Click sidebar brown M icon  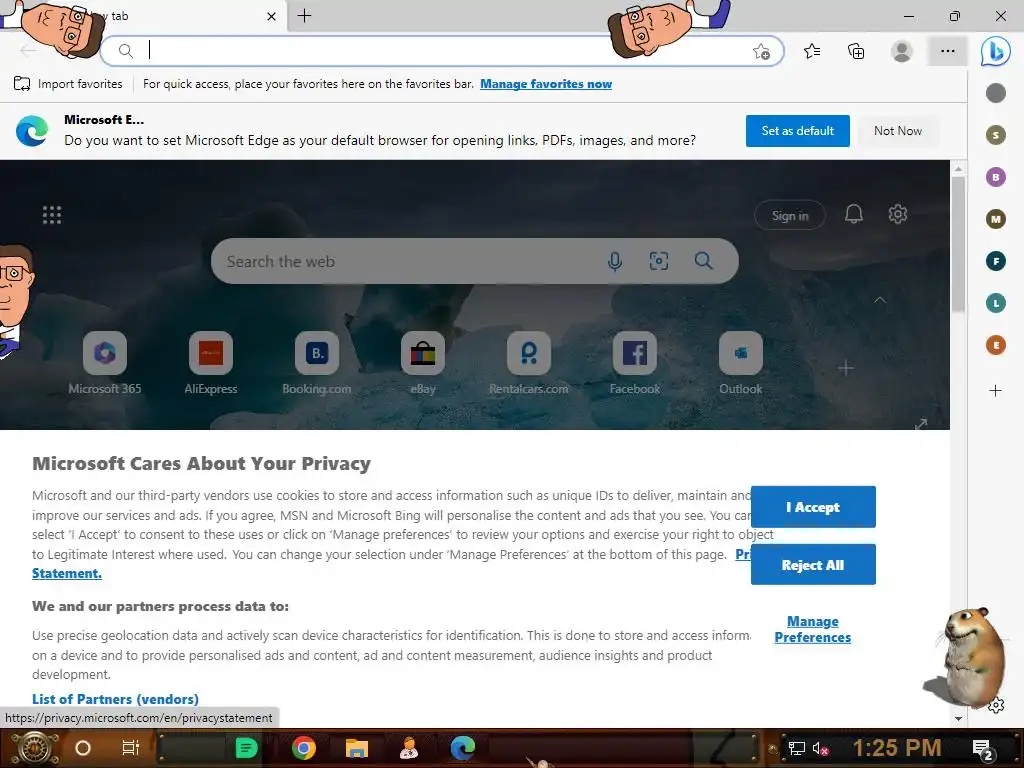click(995, 219)
